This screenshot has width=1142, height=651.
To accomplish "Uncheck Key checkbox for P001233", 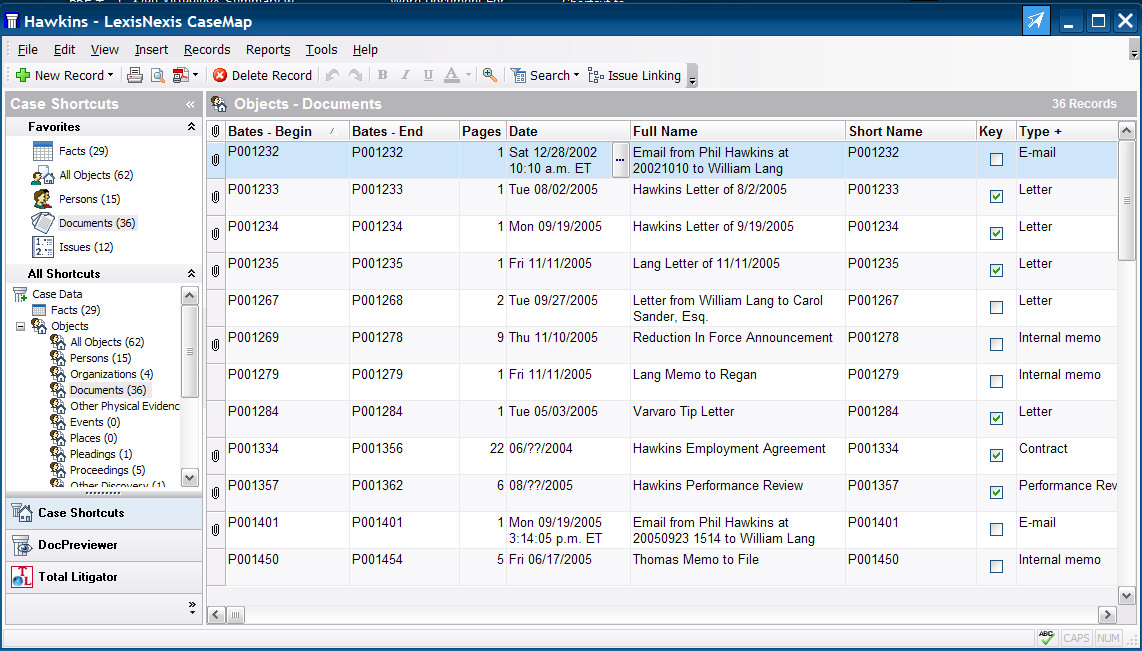I will coord(996,197).
